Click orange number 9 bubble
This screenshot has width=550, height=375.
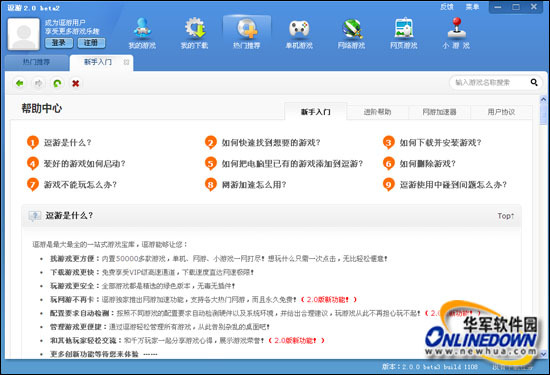pyautogui.click(x=389, y=185)
